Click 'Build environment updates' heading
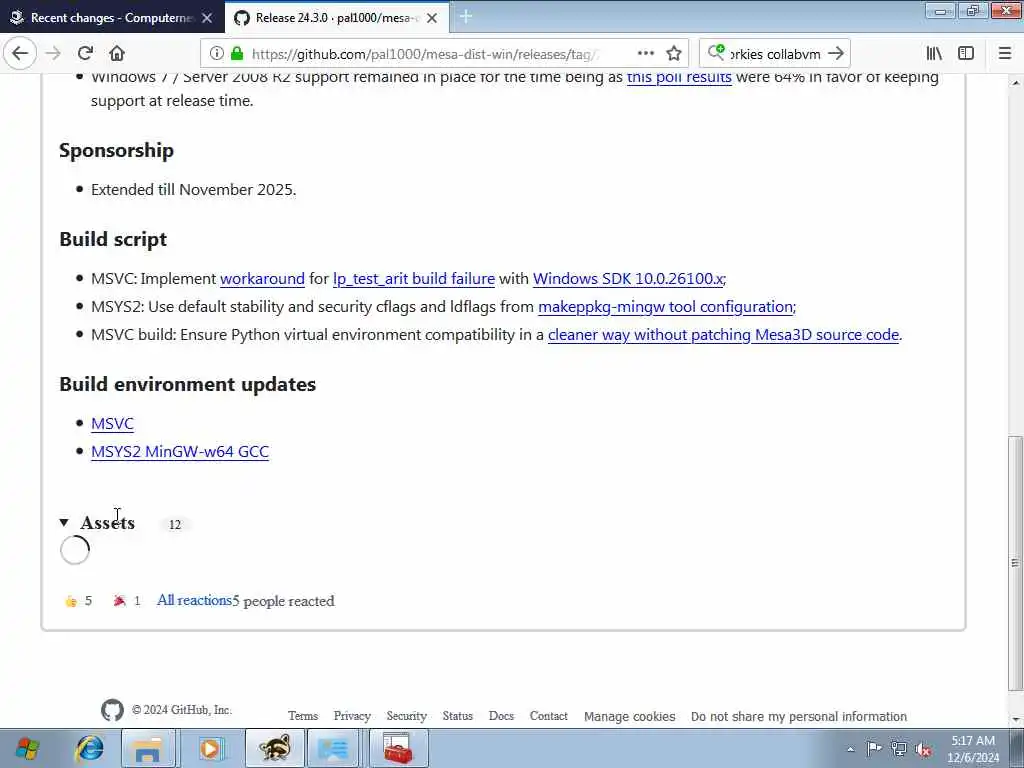Viewport: 1024px width, 768px height. (x=187, y=384)
